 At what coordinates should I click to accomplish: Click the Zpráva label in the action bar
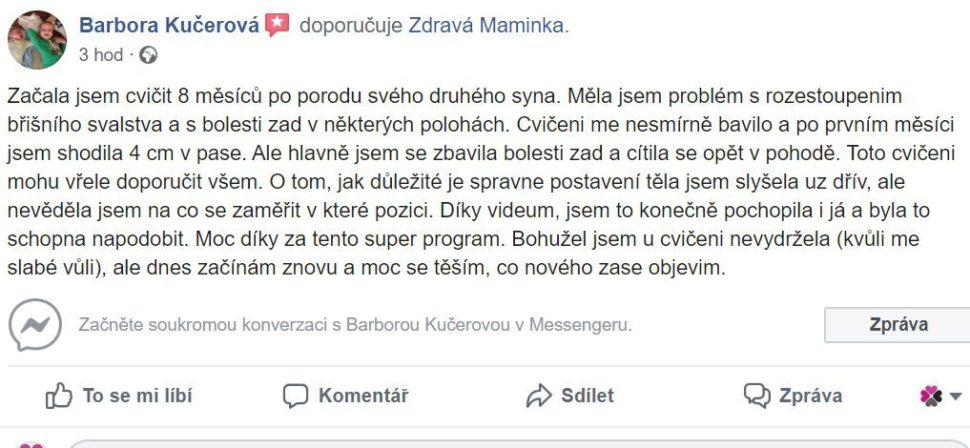click(809, 396)
